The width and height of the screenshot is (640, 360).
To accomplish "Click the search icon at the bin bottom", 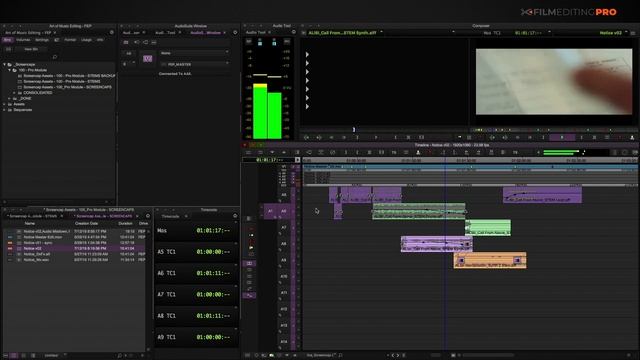I will pyautogui.click(x=119, y=356).
